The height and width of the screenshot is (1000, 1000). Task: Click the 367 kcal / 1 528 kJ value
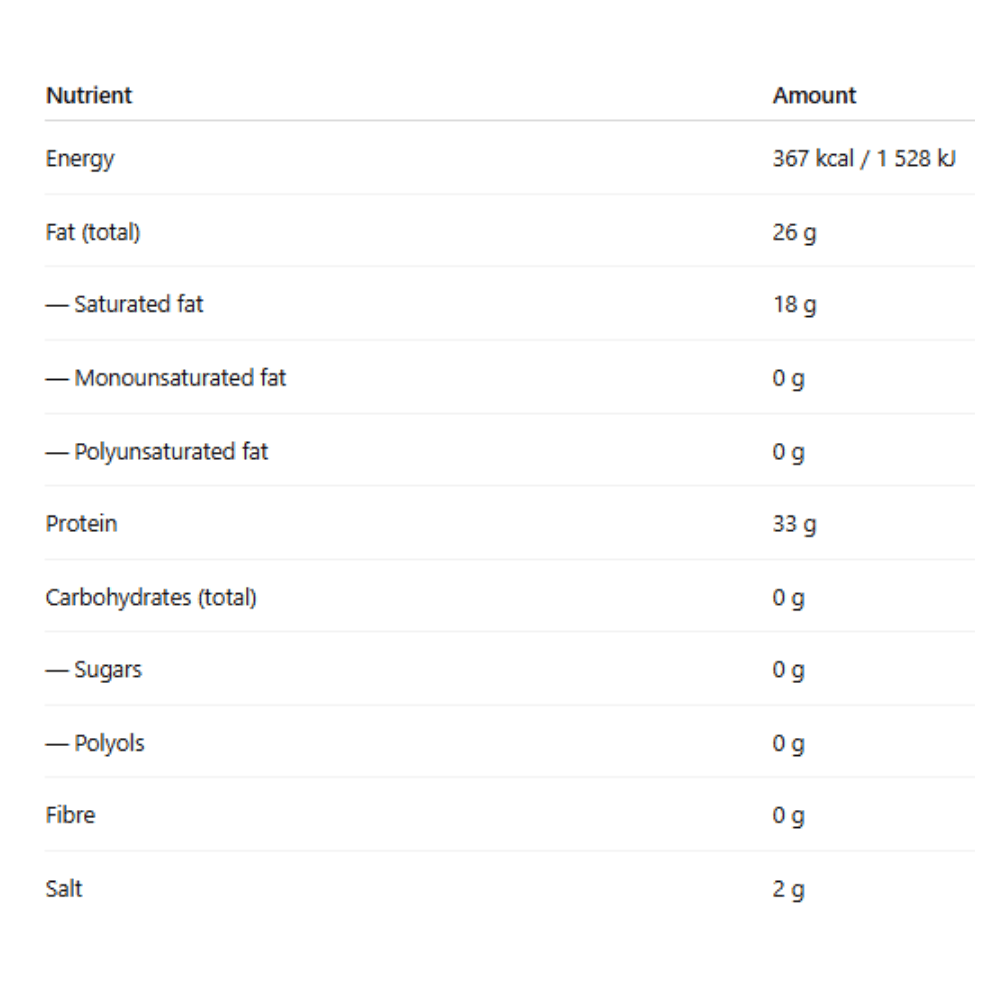coord(864,159)
